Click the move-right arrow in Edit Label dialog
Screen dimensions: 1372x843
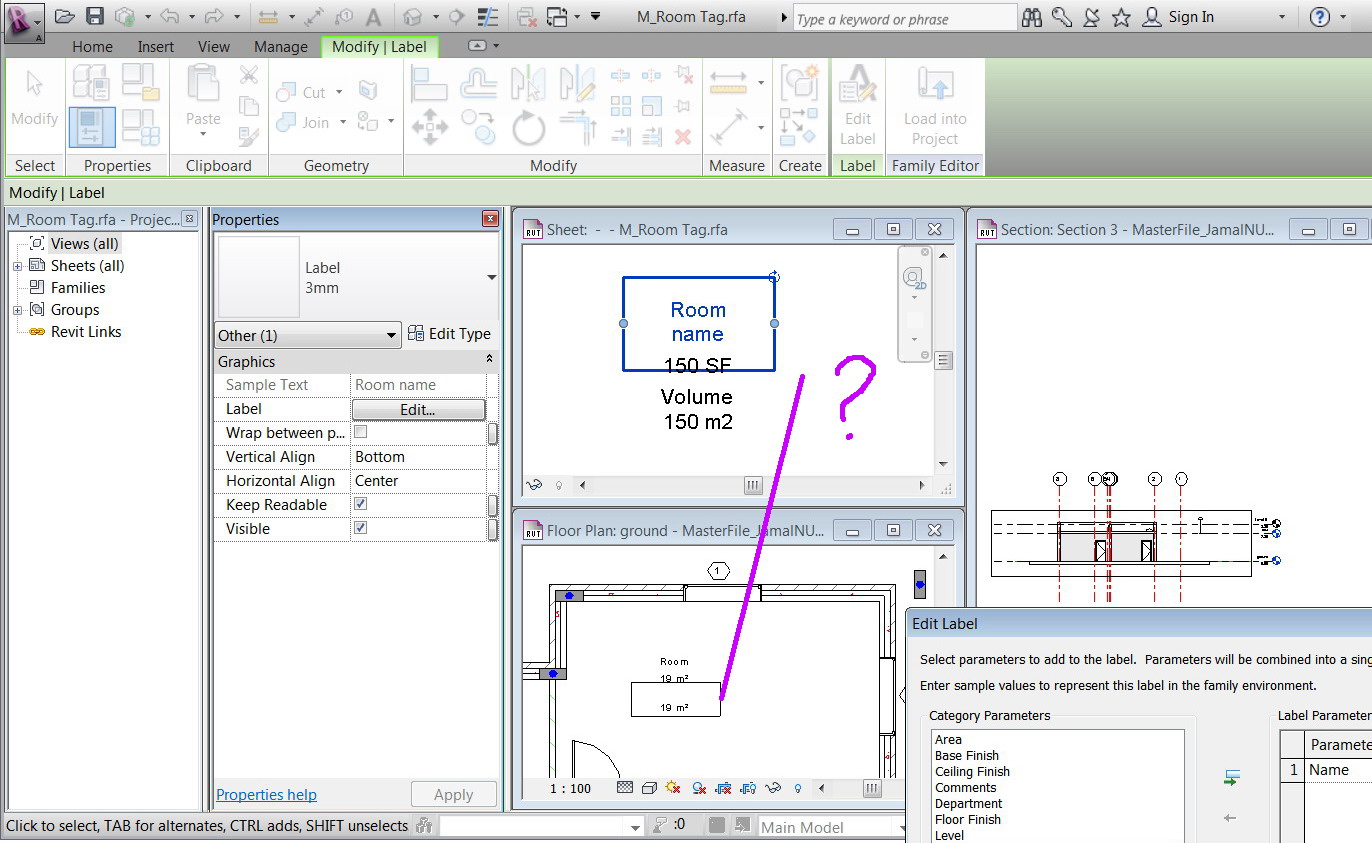pyautogui.click(x=1232, y=777)
